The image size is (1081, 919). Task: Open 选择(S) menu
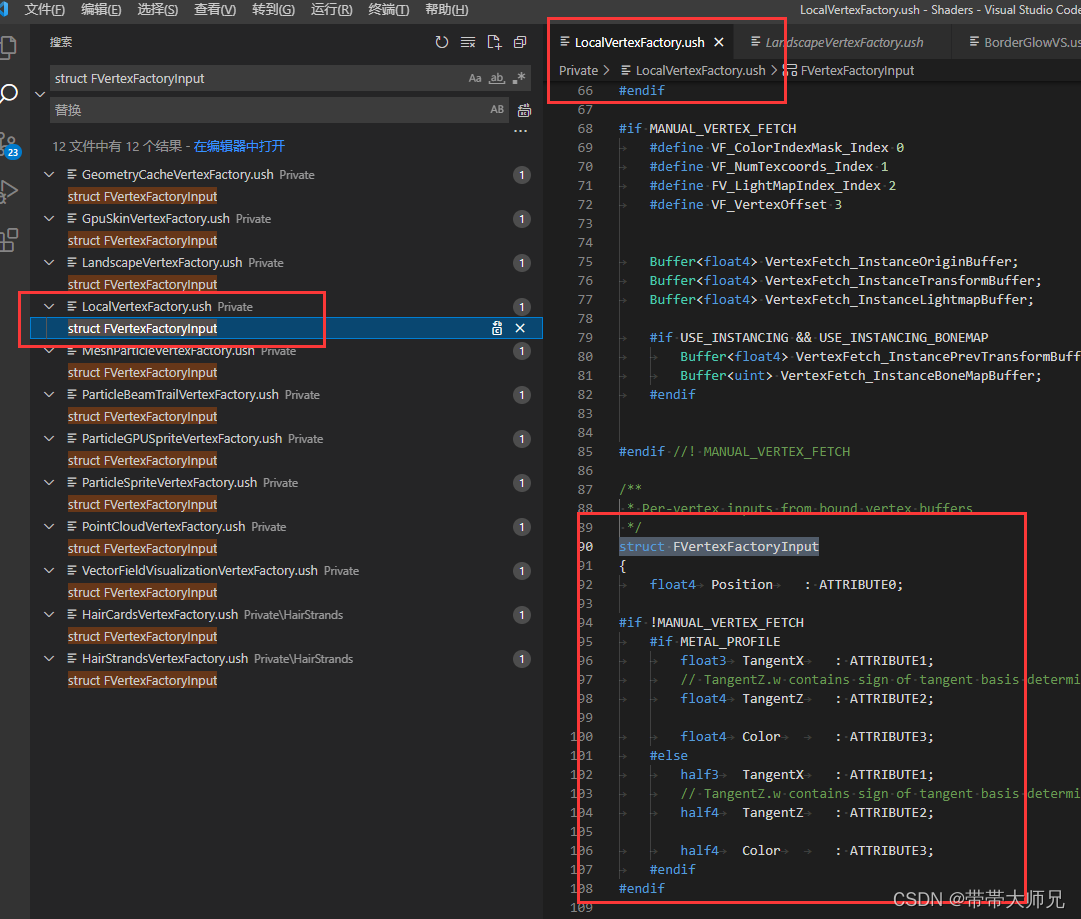click(x=158, y=10)
